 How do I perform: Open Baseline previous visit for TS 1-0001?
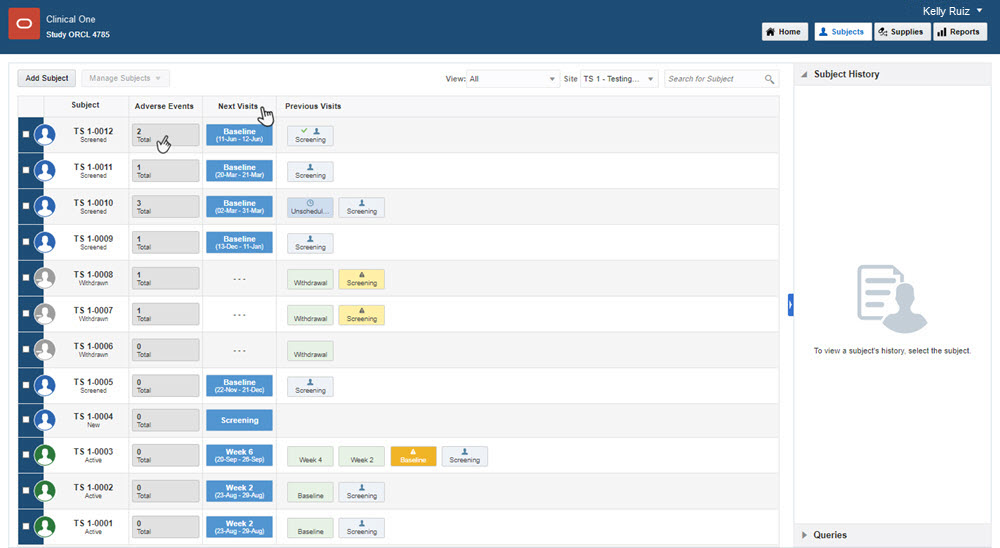[x=310, y=528]
